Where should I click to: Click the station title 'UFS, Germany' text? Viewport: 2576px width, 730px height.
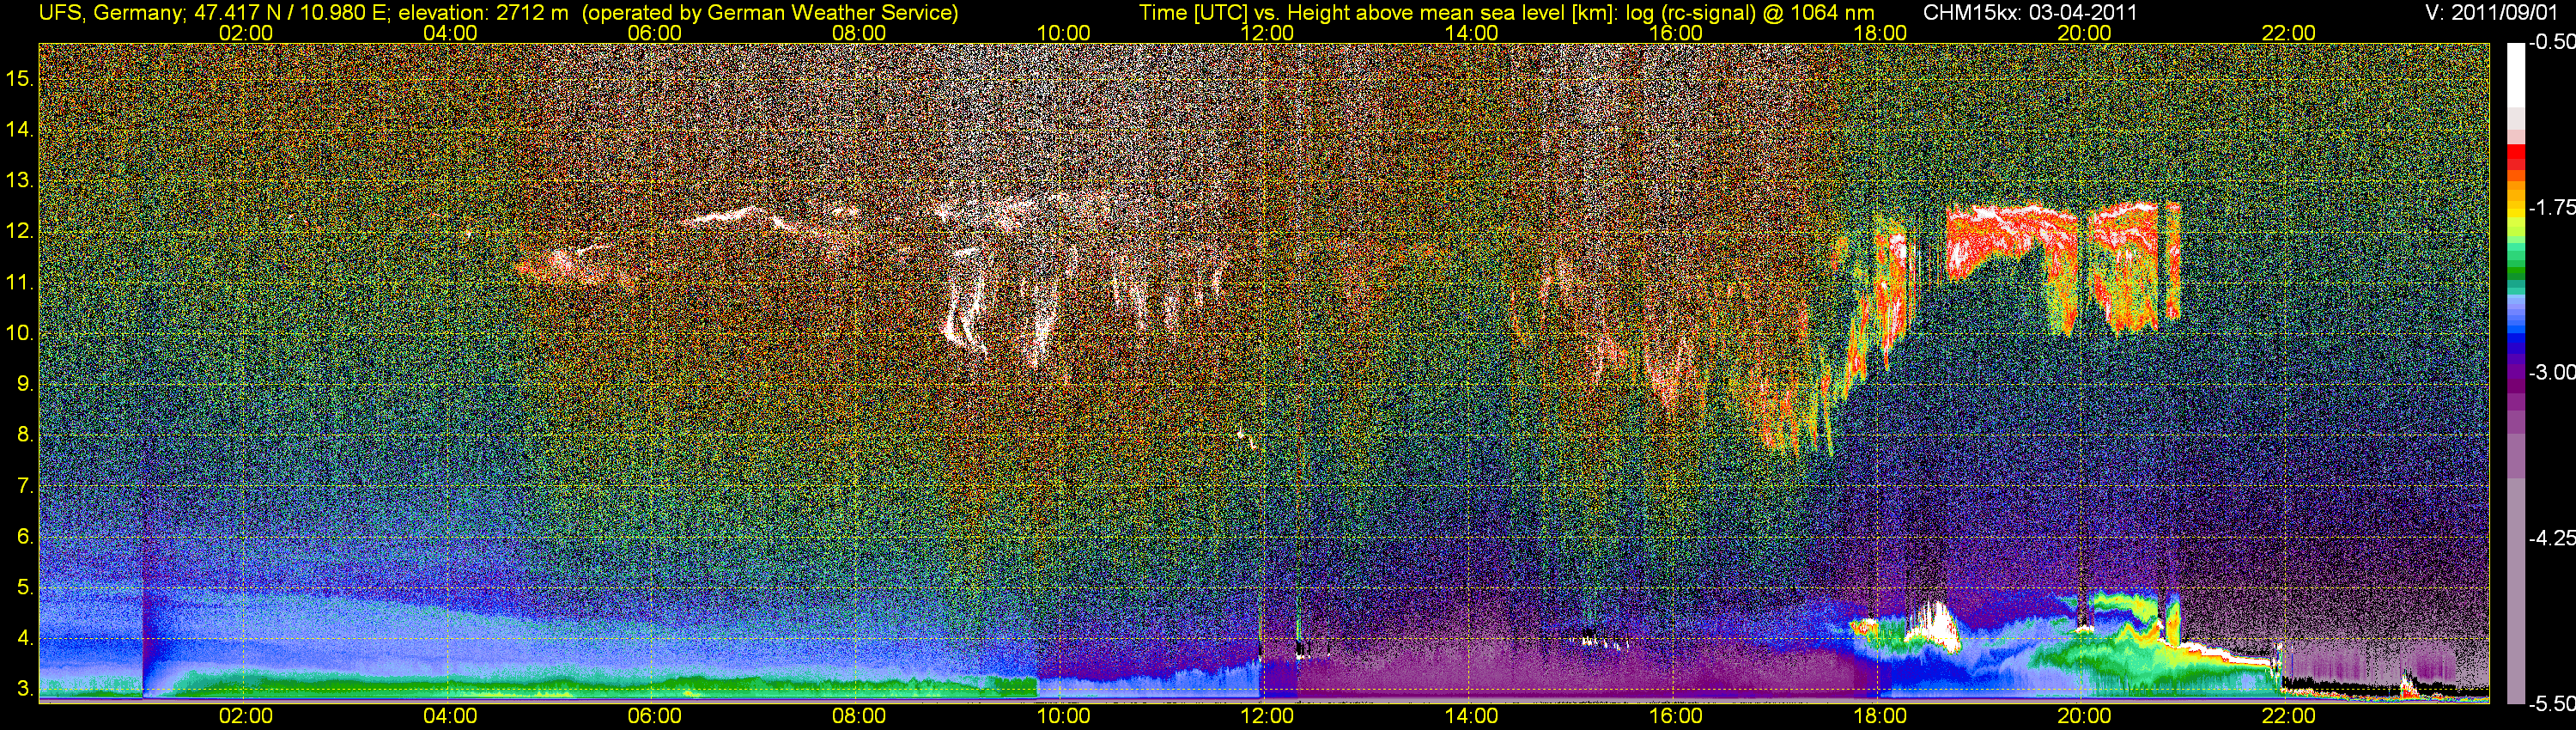[108, 13]
